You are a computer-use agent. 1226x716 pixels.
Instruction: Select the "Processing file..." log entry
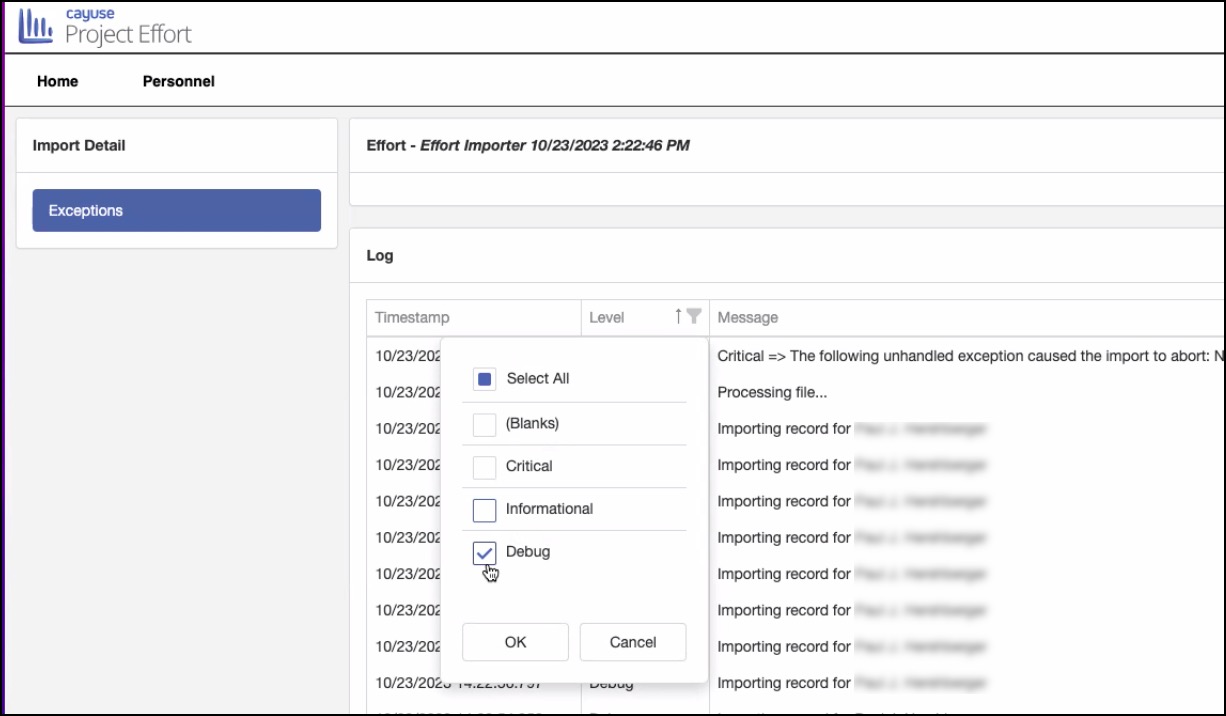pyautogui.click(x=772, y=393)
